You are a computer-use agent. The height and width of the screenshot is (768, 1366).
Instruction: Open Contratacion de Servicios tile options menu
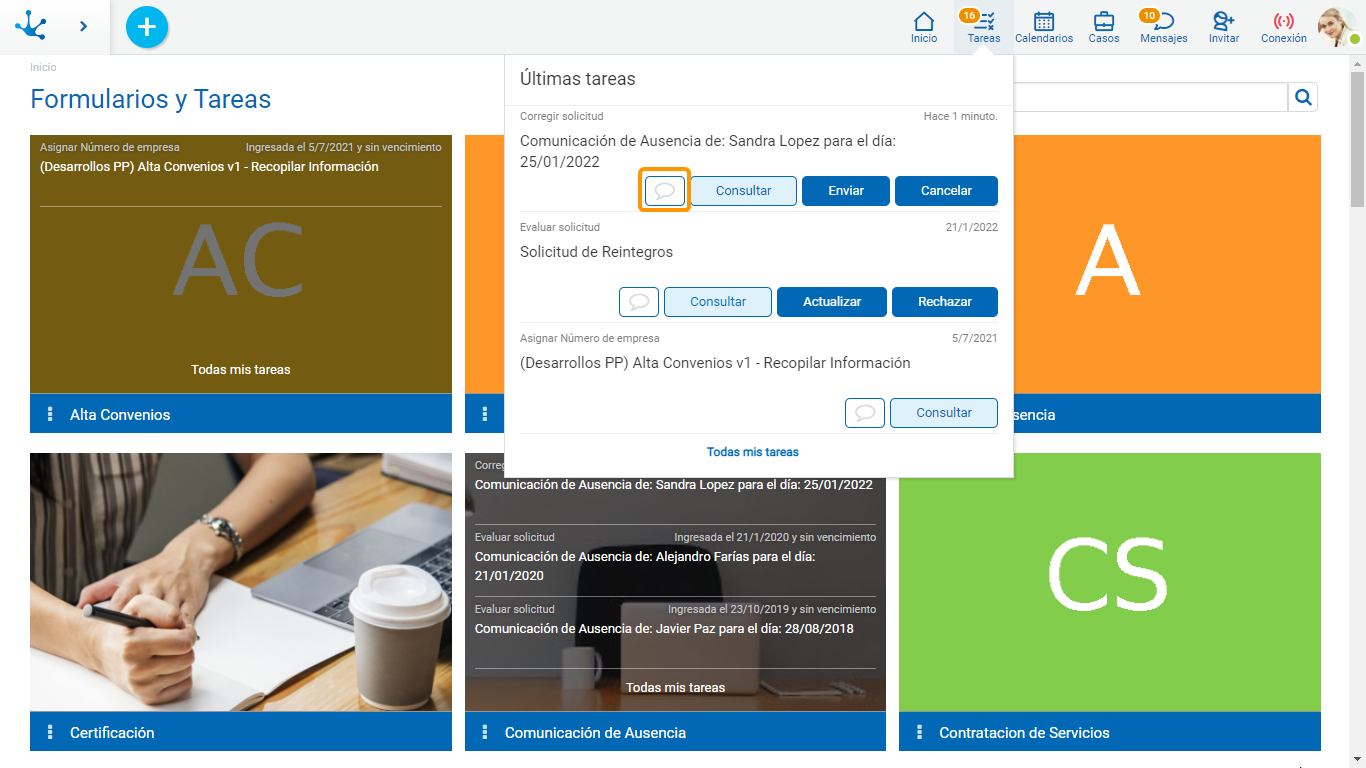point(919,732)
